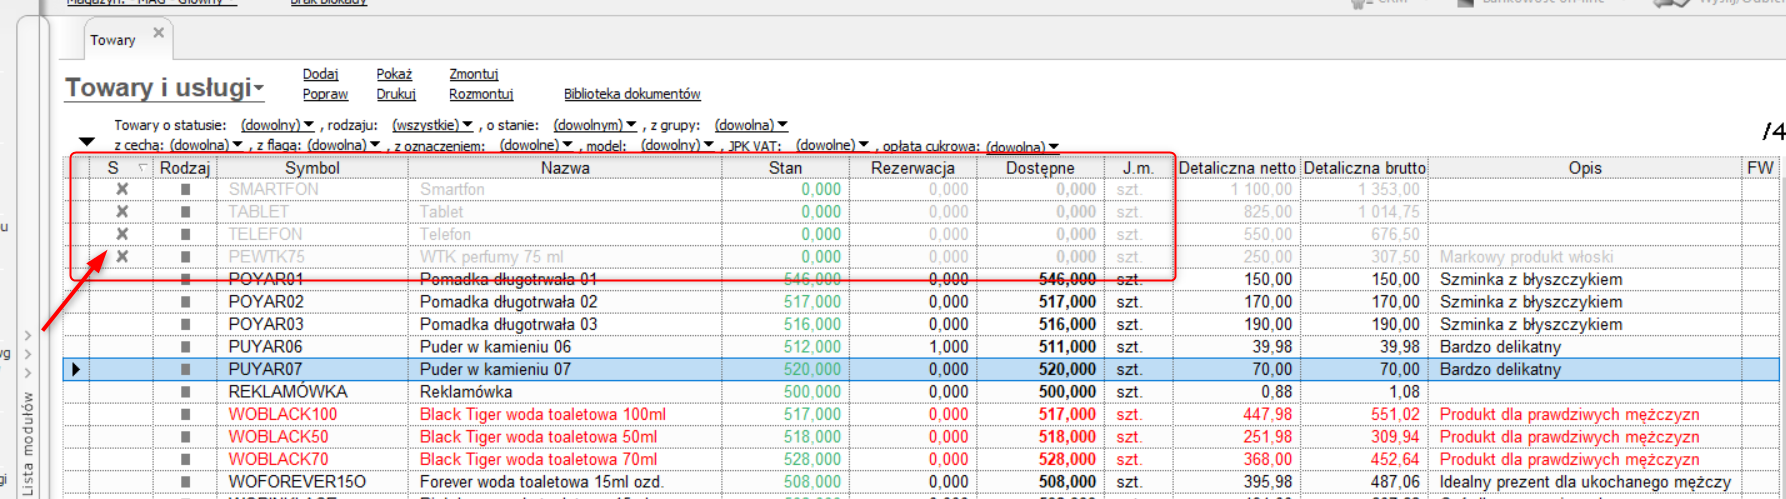Click the Rodzaj square icon for WOFOREVER15O
Viewport: 1786px width, 499px height.
pos(185,482)
